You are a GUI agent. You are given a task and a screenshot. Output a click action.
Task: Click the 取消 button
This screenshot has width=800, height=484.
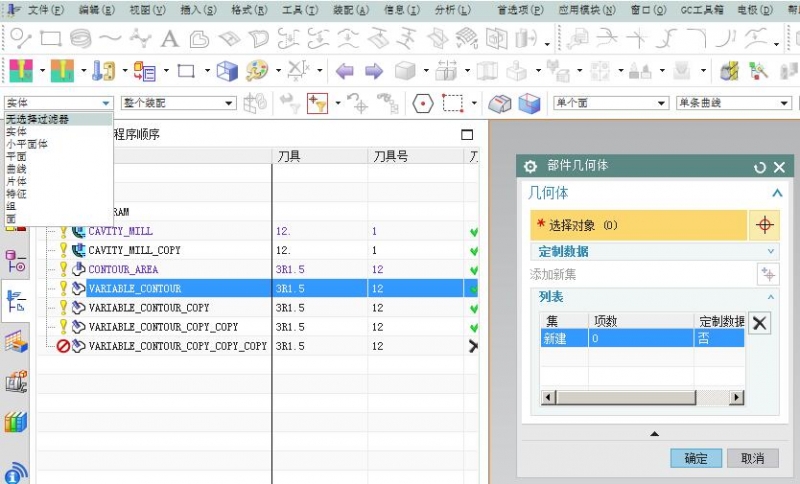pyautogui.click(x=753, y=458)
